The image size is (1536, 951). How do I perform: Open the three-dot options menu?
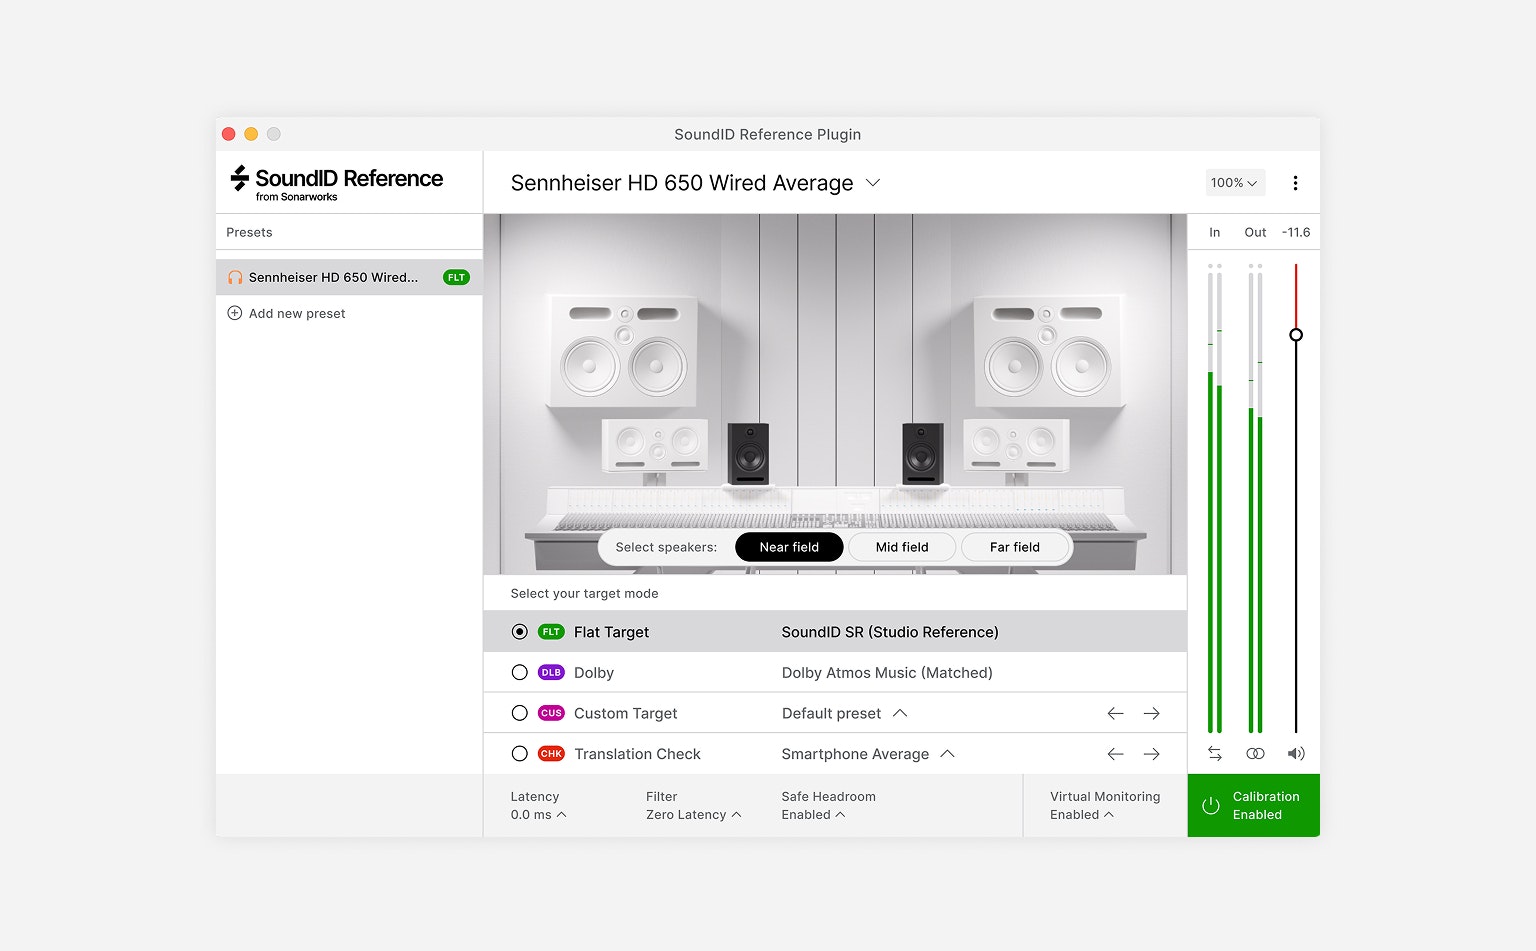pyautogui.click(x=1295, y=183)
